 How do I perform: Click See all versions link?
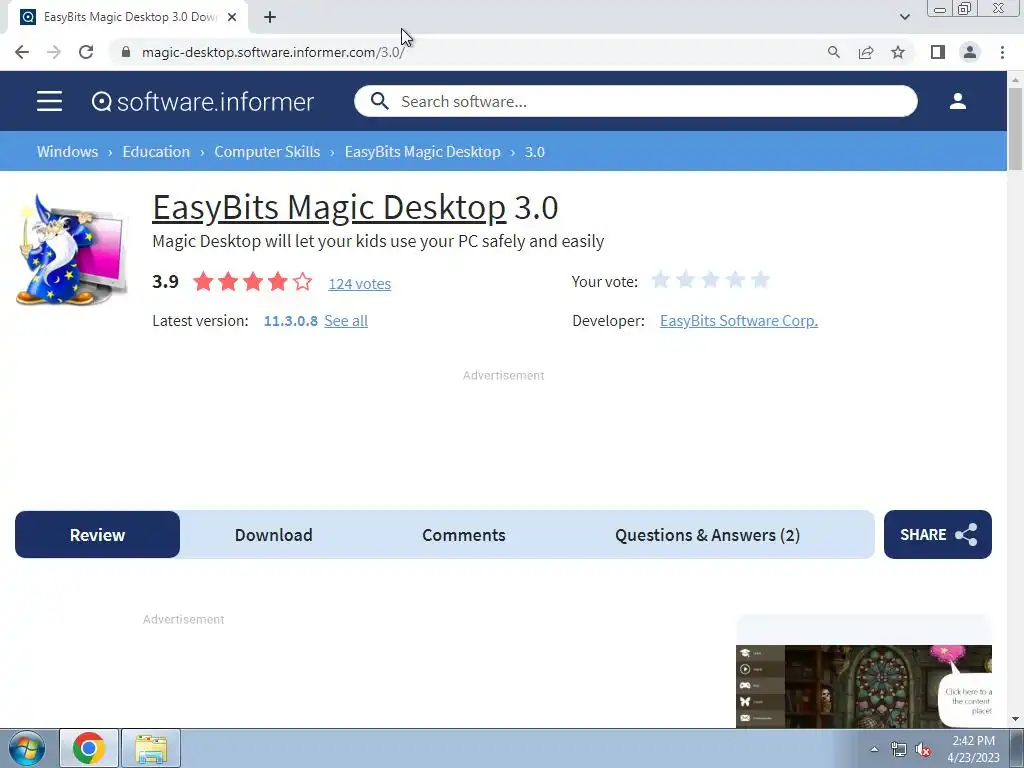346,321
